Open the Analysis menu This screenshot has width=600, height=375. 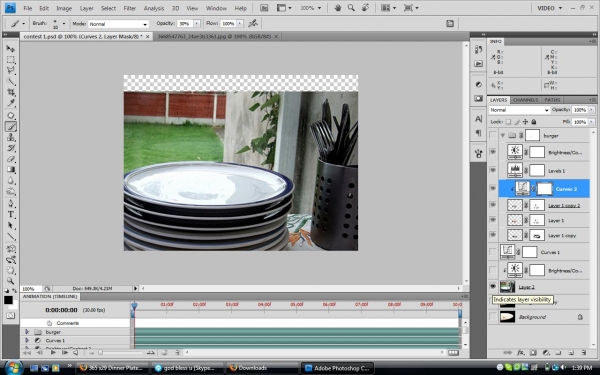(154, 8)
